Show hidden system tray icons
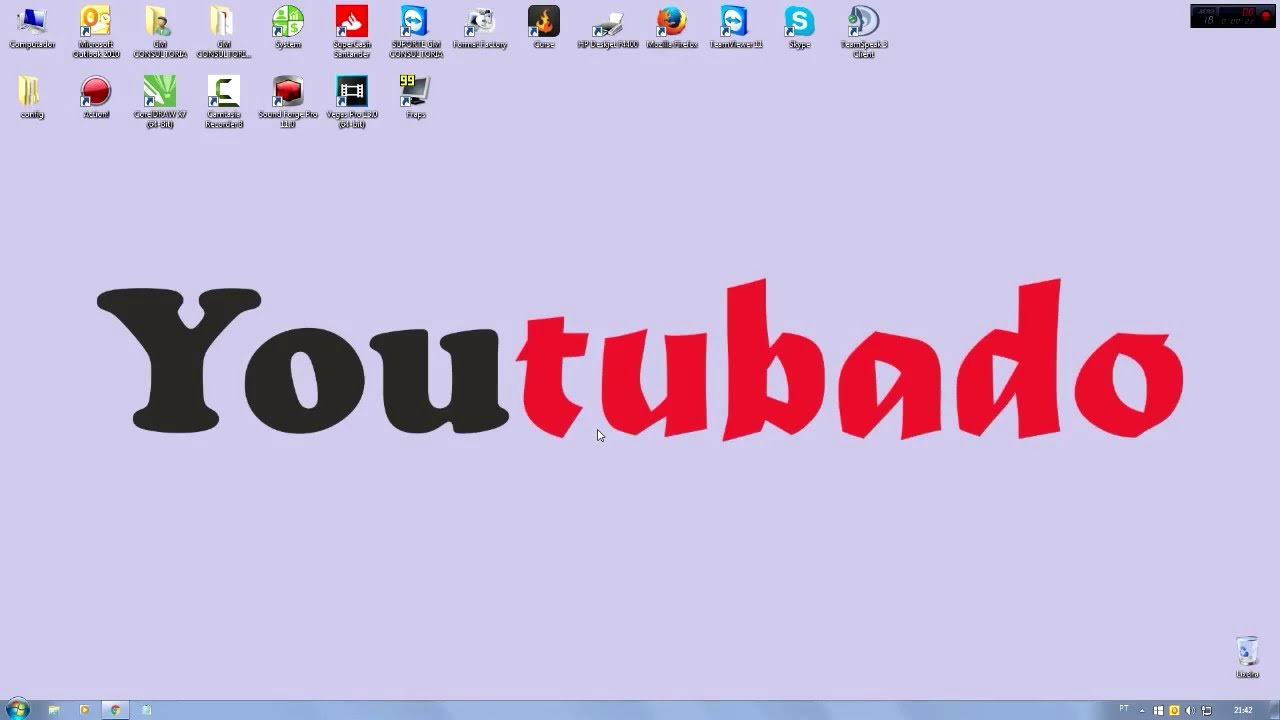Screen dimensions: 1280x720 point(1142,710)
